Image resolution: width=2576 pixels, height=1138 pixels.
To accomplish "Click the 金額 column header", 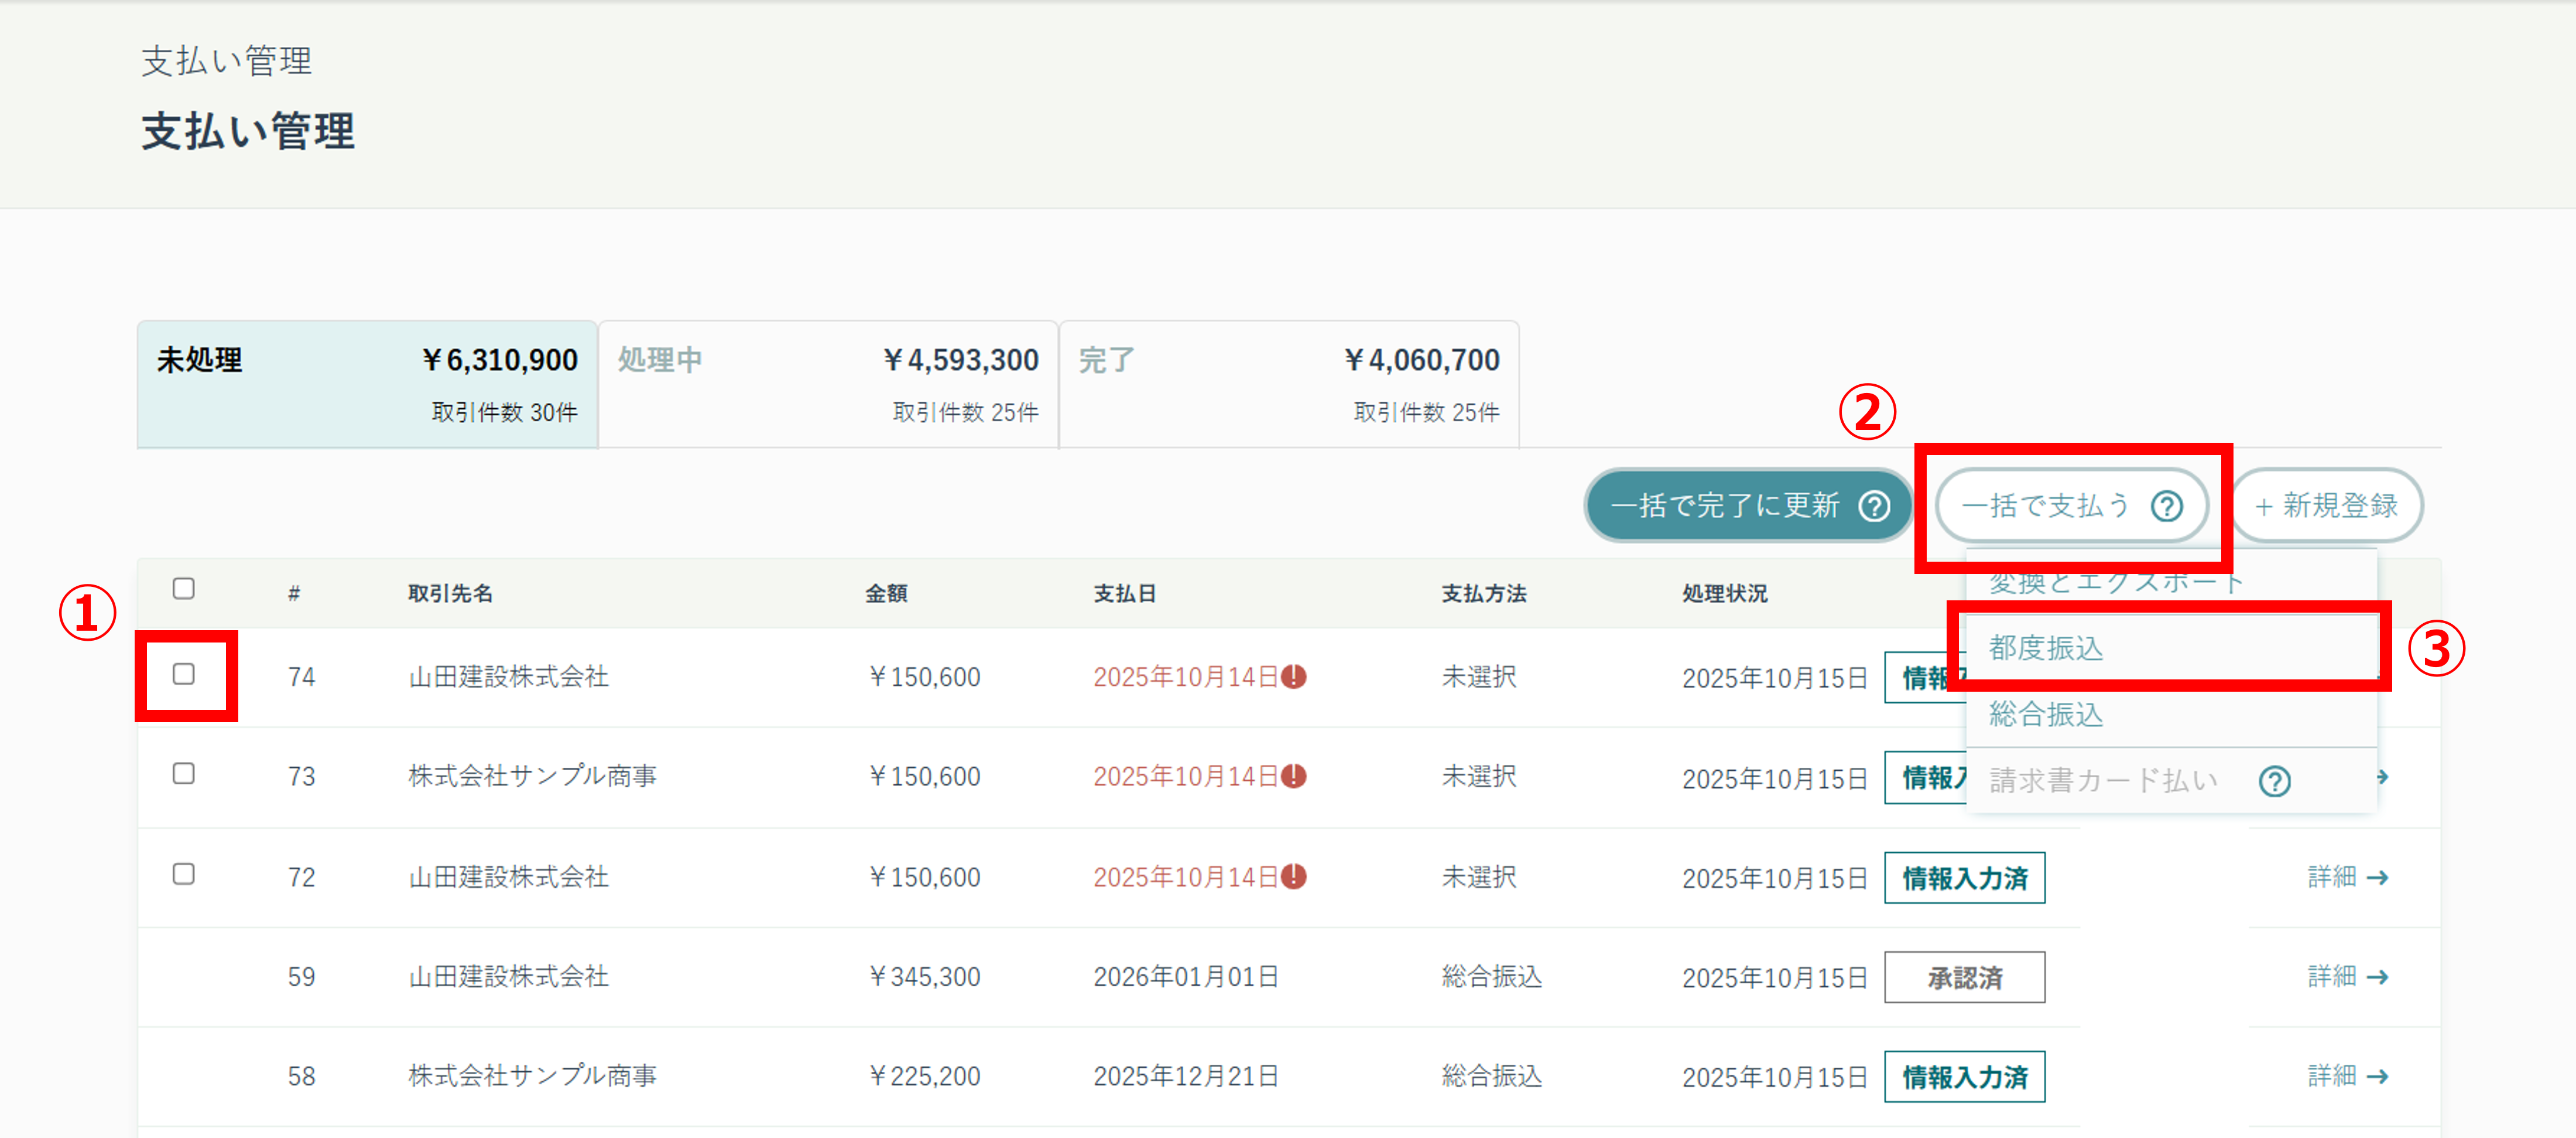I will pyautogui.click(x=886, y=593).
